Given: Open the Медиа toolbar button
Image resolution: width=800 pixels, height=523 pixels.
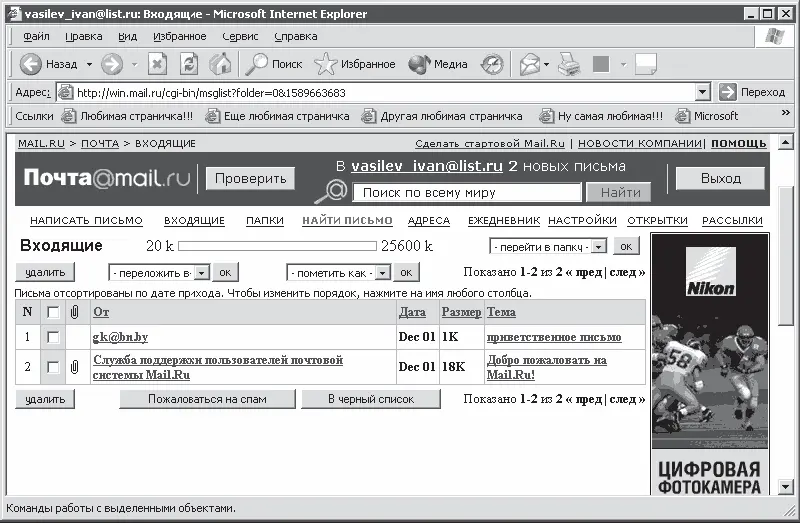Looking at the screenshot, I should [x=438, y=64].
